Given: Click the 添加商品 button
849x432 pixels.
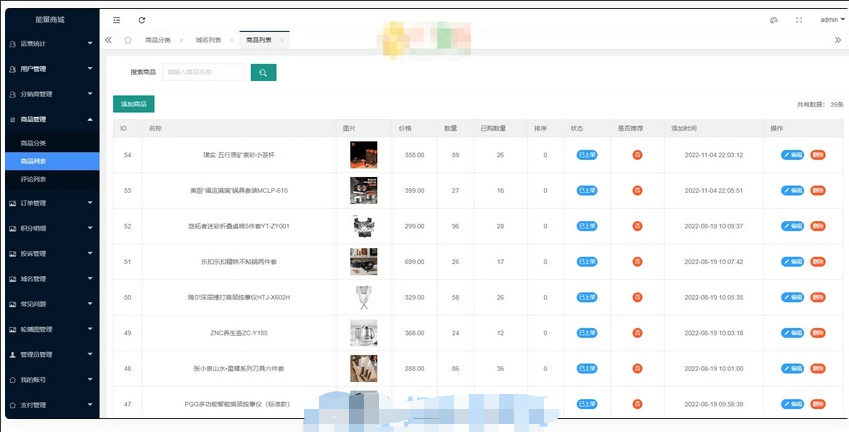Looking at the screenshot, I should tap(134, 104).
